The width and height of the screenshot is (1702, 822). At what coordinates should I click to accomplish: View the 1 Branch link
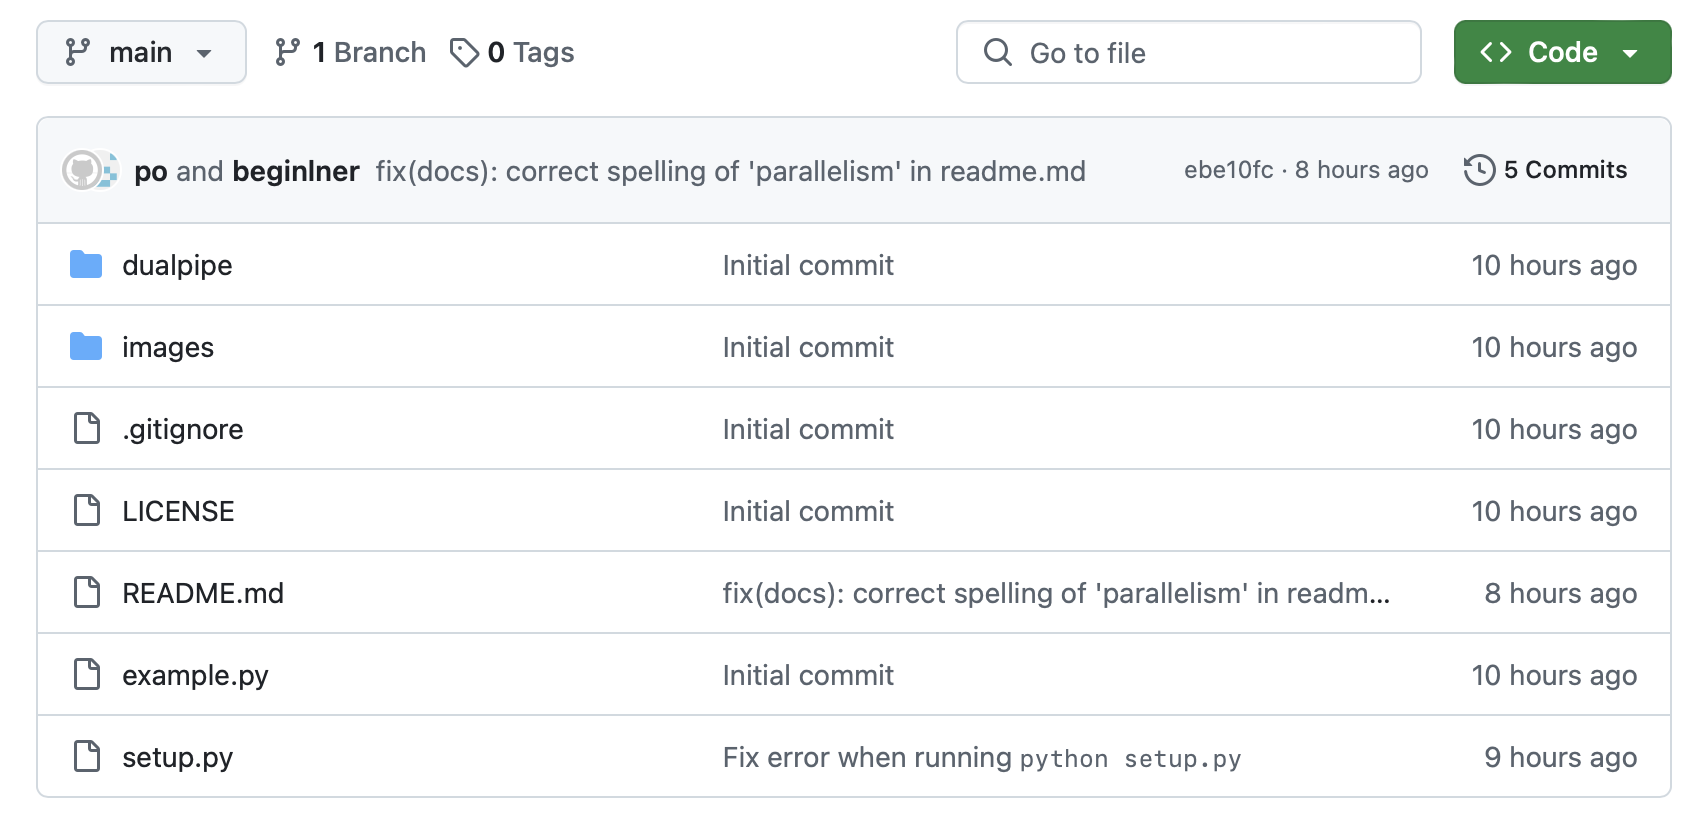[350, 52]
